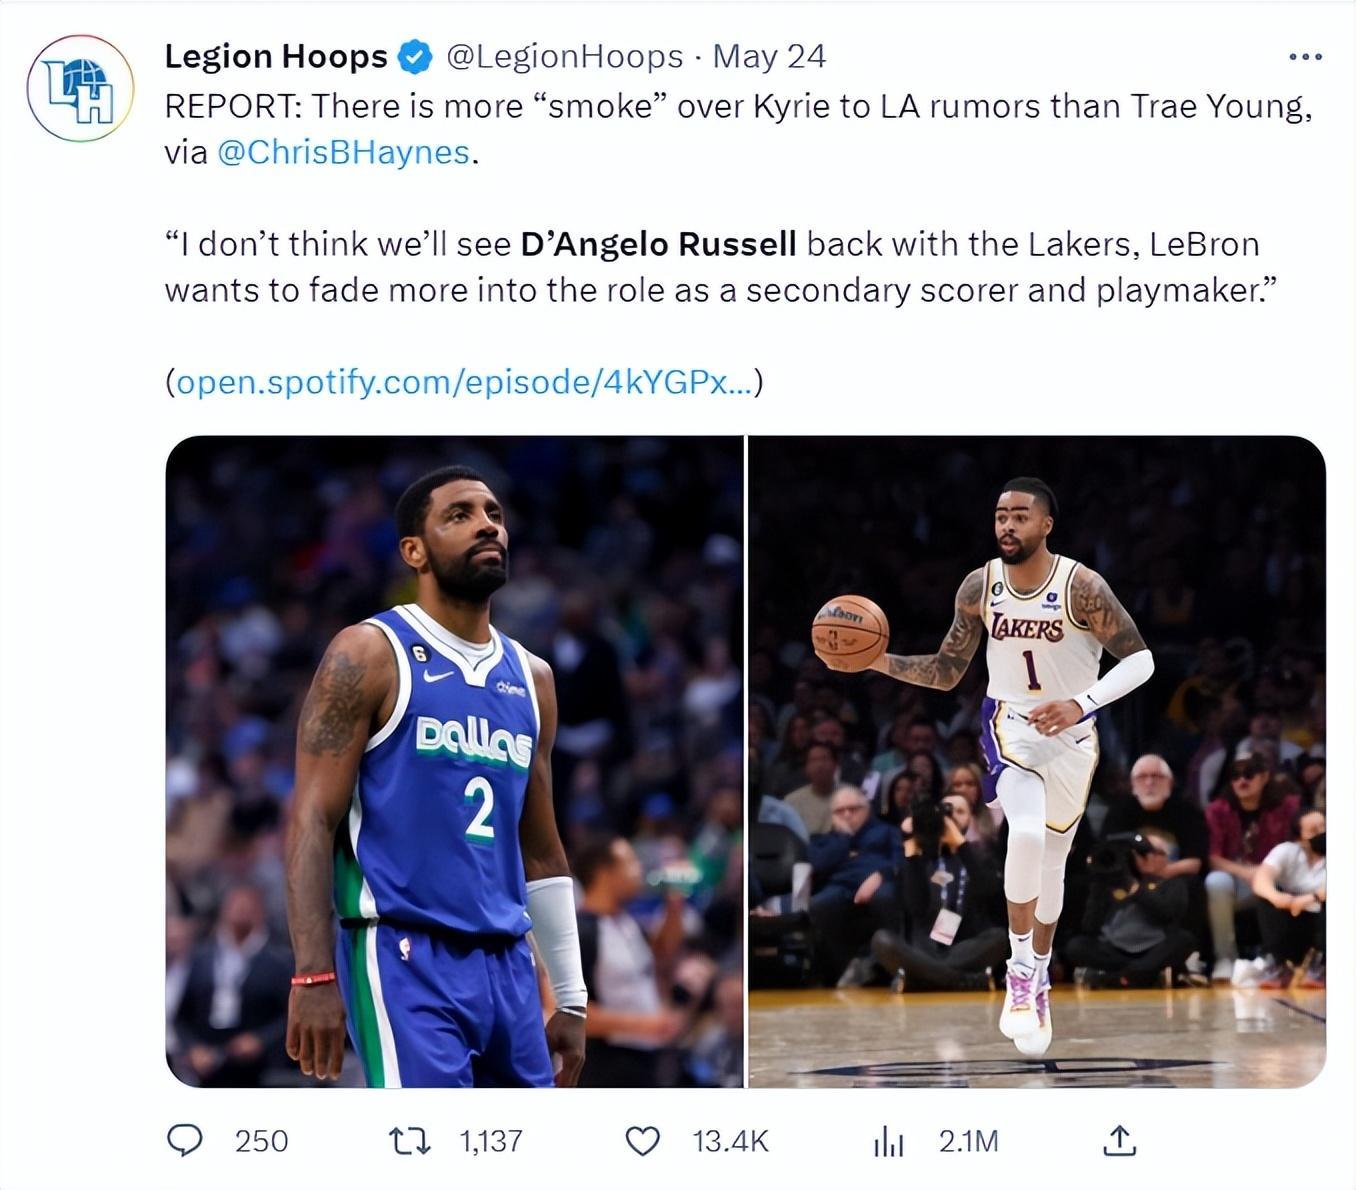
Task: Click the reply speech bubble icon
Action: (x=184, y=1140)
